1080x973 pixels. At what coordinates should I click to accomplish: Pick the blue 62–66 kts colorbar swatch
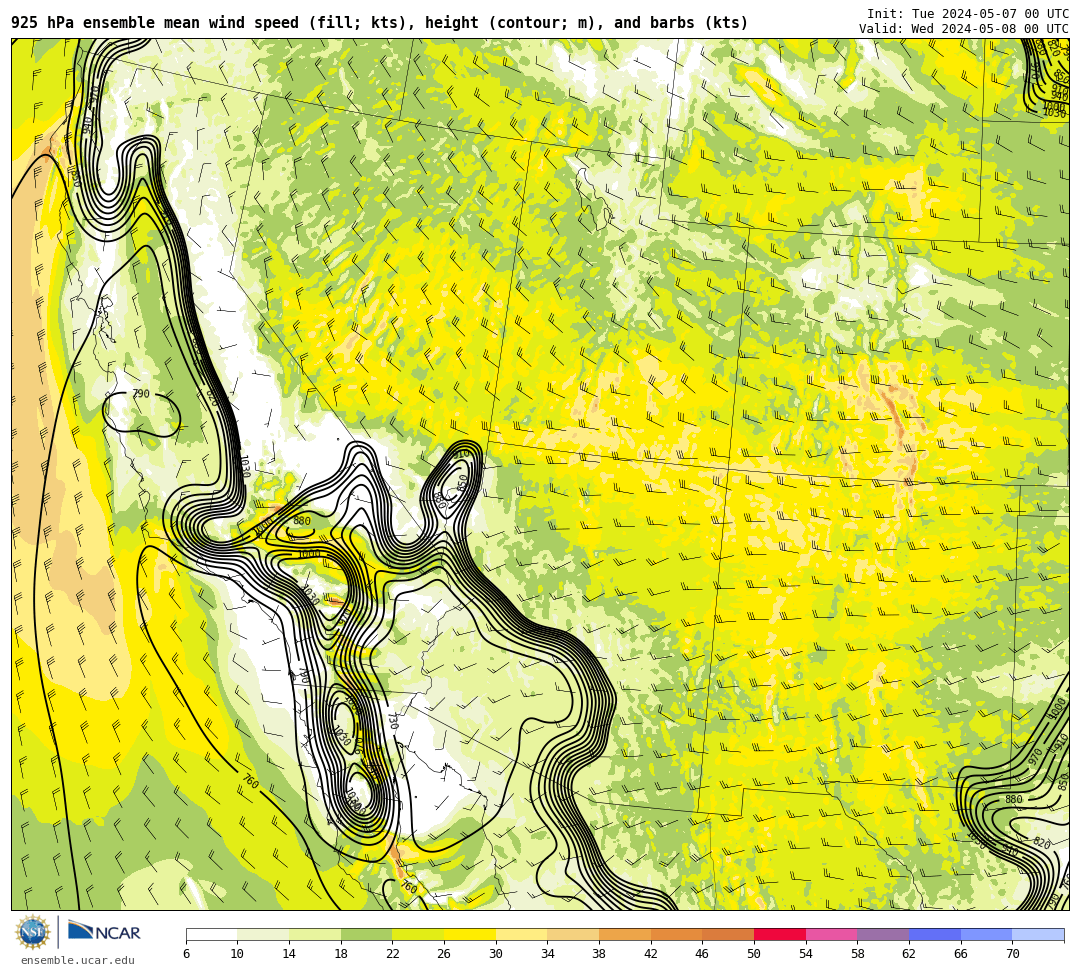click(x=935, y=934)
